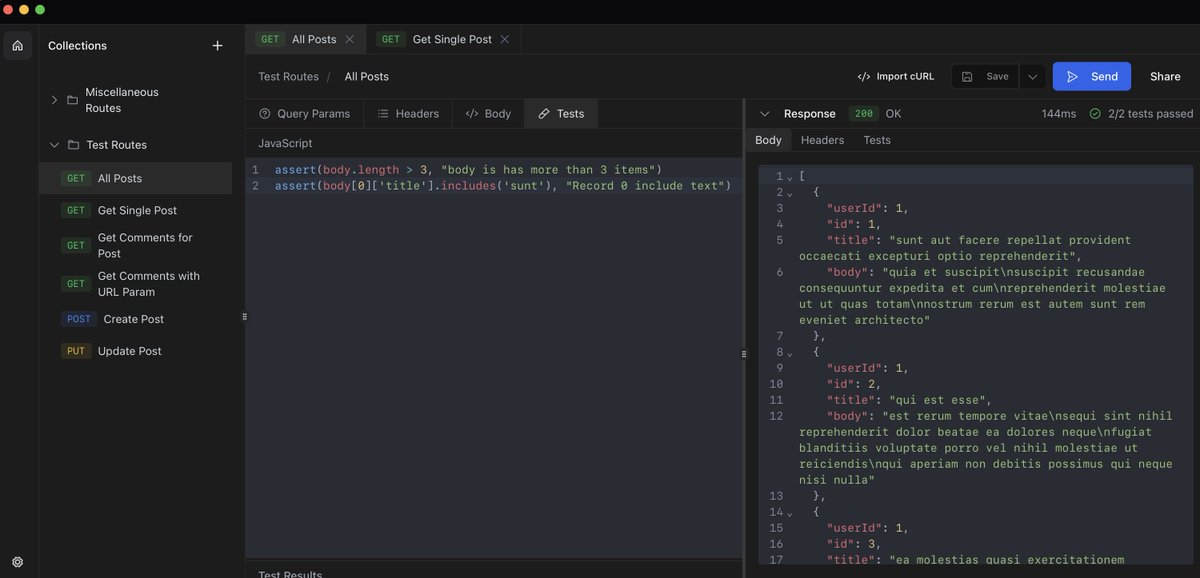Open settings gear at bottom left
Screen dimensions: 1200x578
(x=17, y=562)
